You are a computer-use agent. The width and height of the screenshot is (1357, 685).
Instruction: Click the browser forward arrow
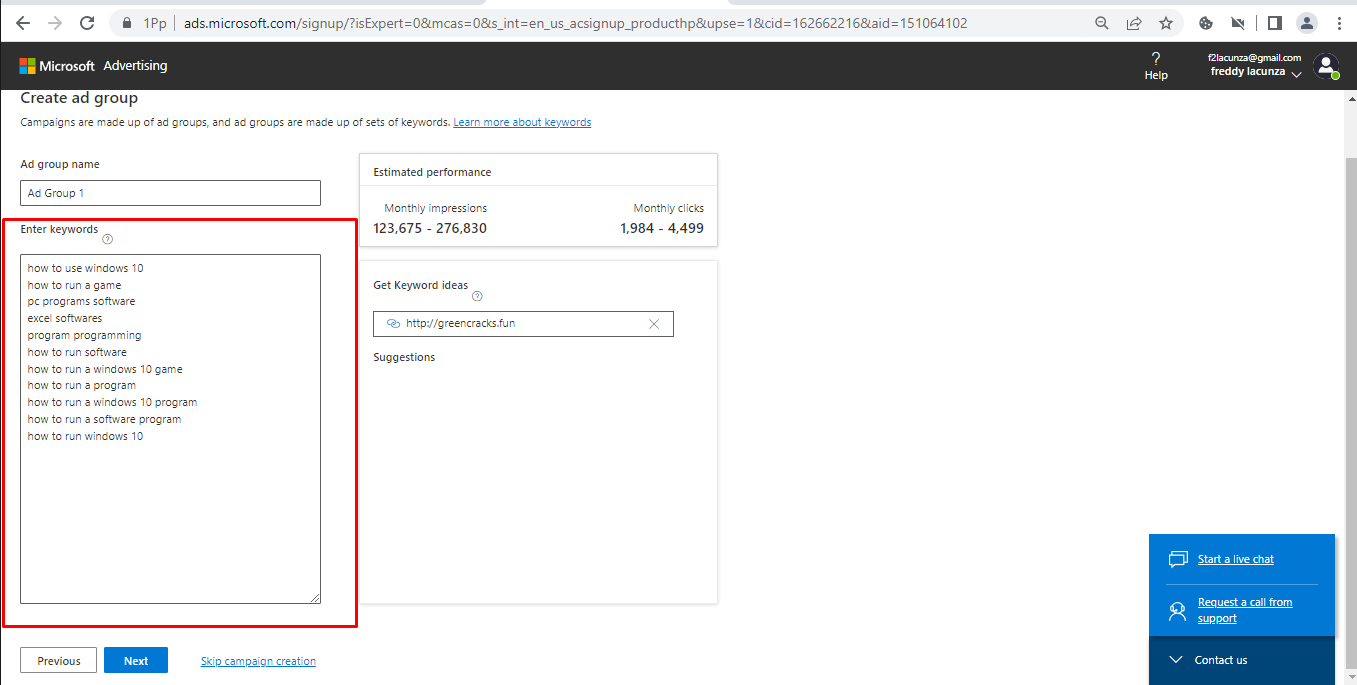click(x=55, y=22)
